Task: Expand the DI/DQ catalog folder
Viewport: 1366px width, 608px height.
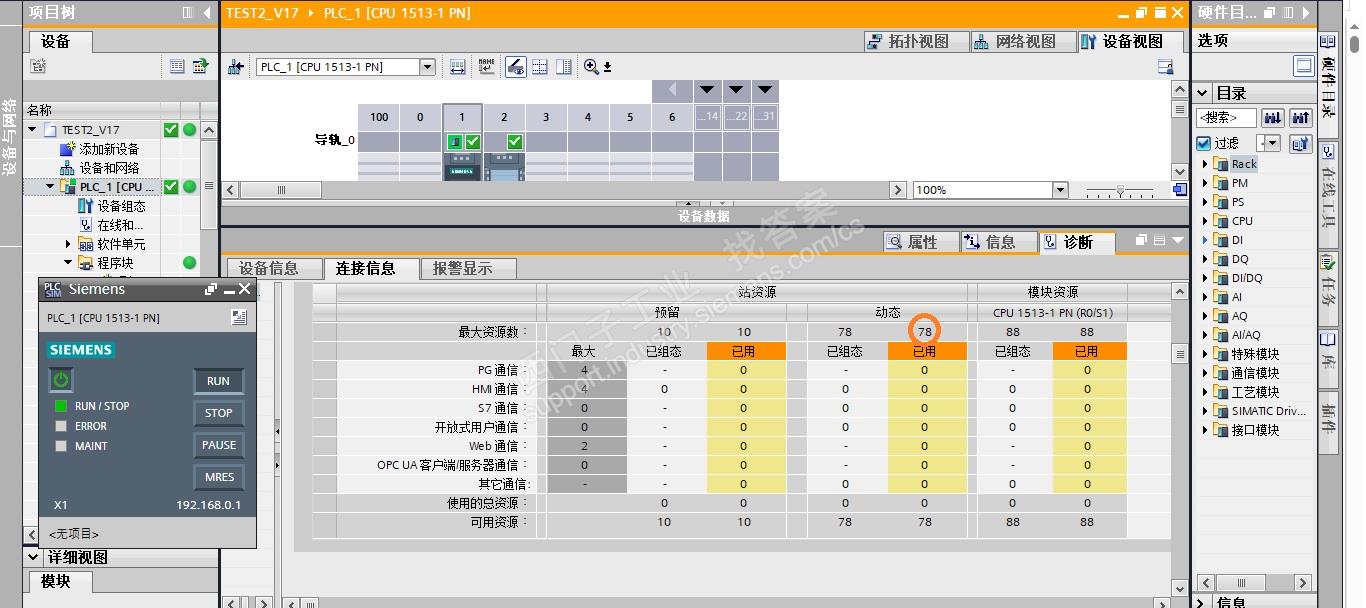Action: tap(1205, 278)
